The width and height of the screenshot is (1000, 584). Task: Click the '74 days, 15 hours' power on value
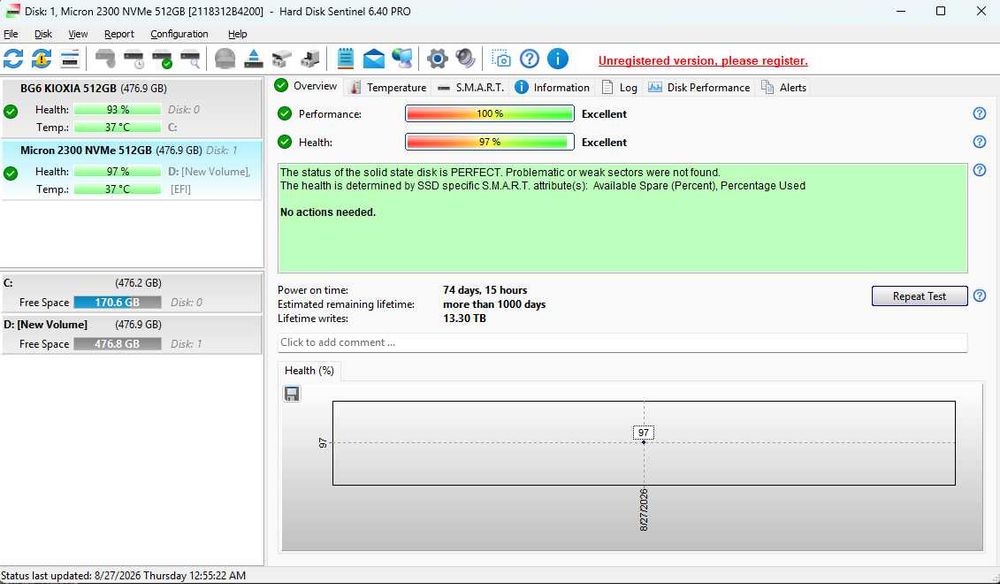(x=485, y=290)
